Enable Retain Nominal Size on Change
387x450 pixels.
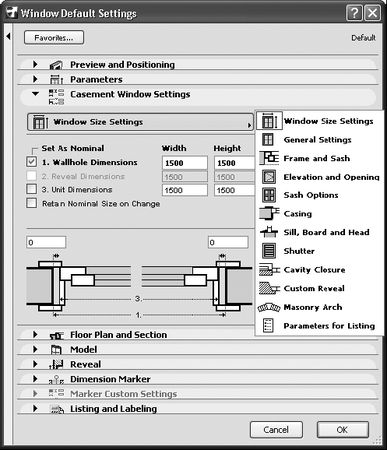(x=32, y=203)
